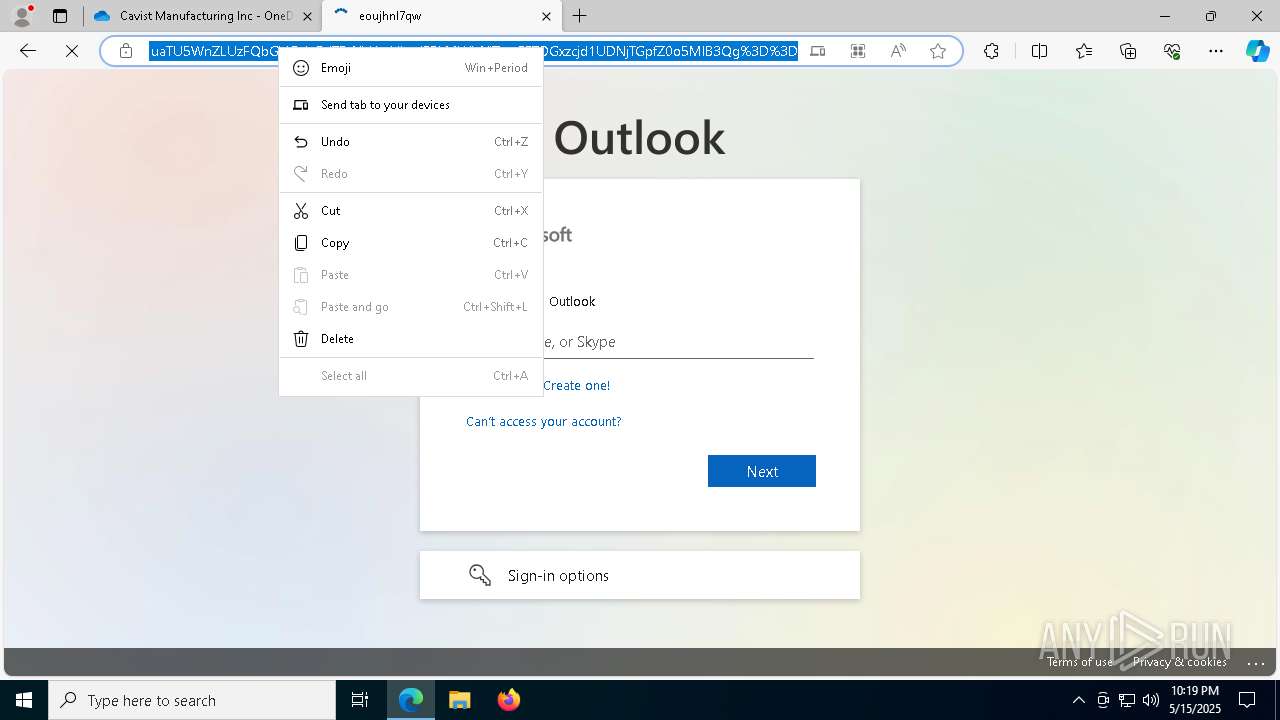
Task: Click the QR code icon in address bar
Action: [858, 51]
